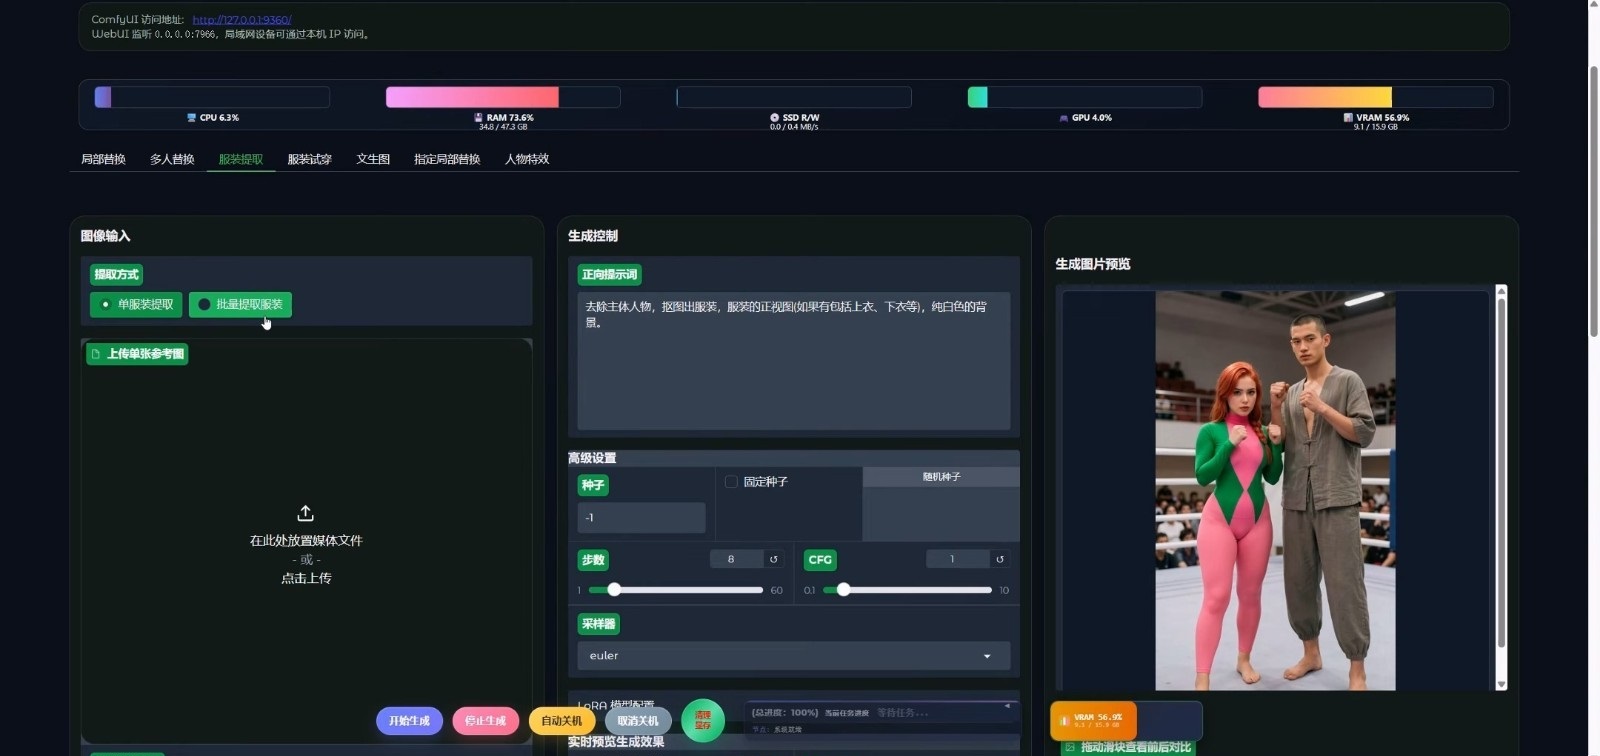Open the ComfyUI address link
The width and height of the screenshot is (1600, 756).
(241, 20)
